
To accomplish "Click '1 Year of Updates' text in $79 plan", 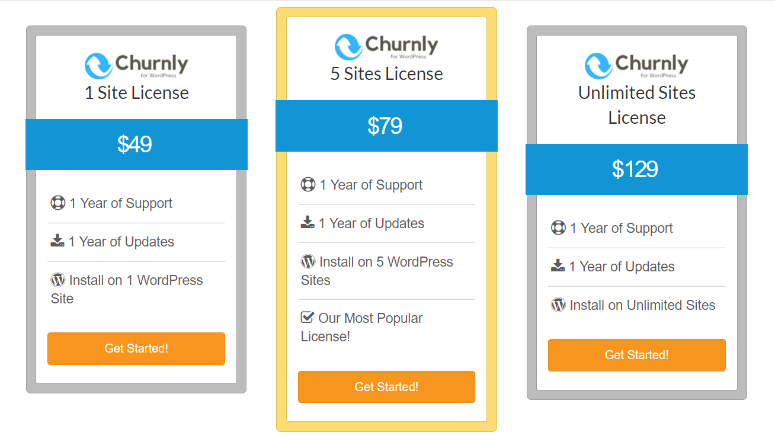I will click(x=371, y=223).
